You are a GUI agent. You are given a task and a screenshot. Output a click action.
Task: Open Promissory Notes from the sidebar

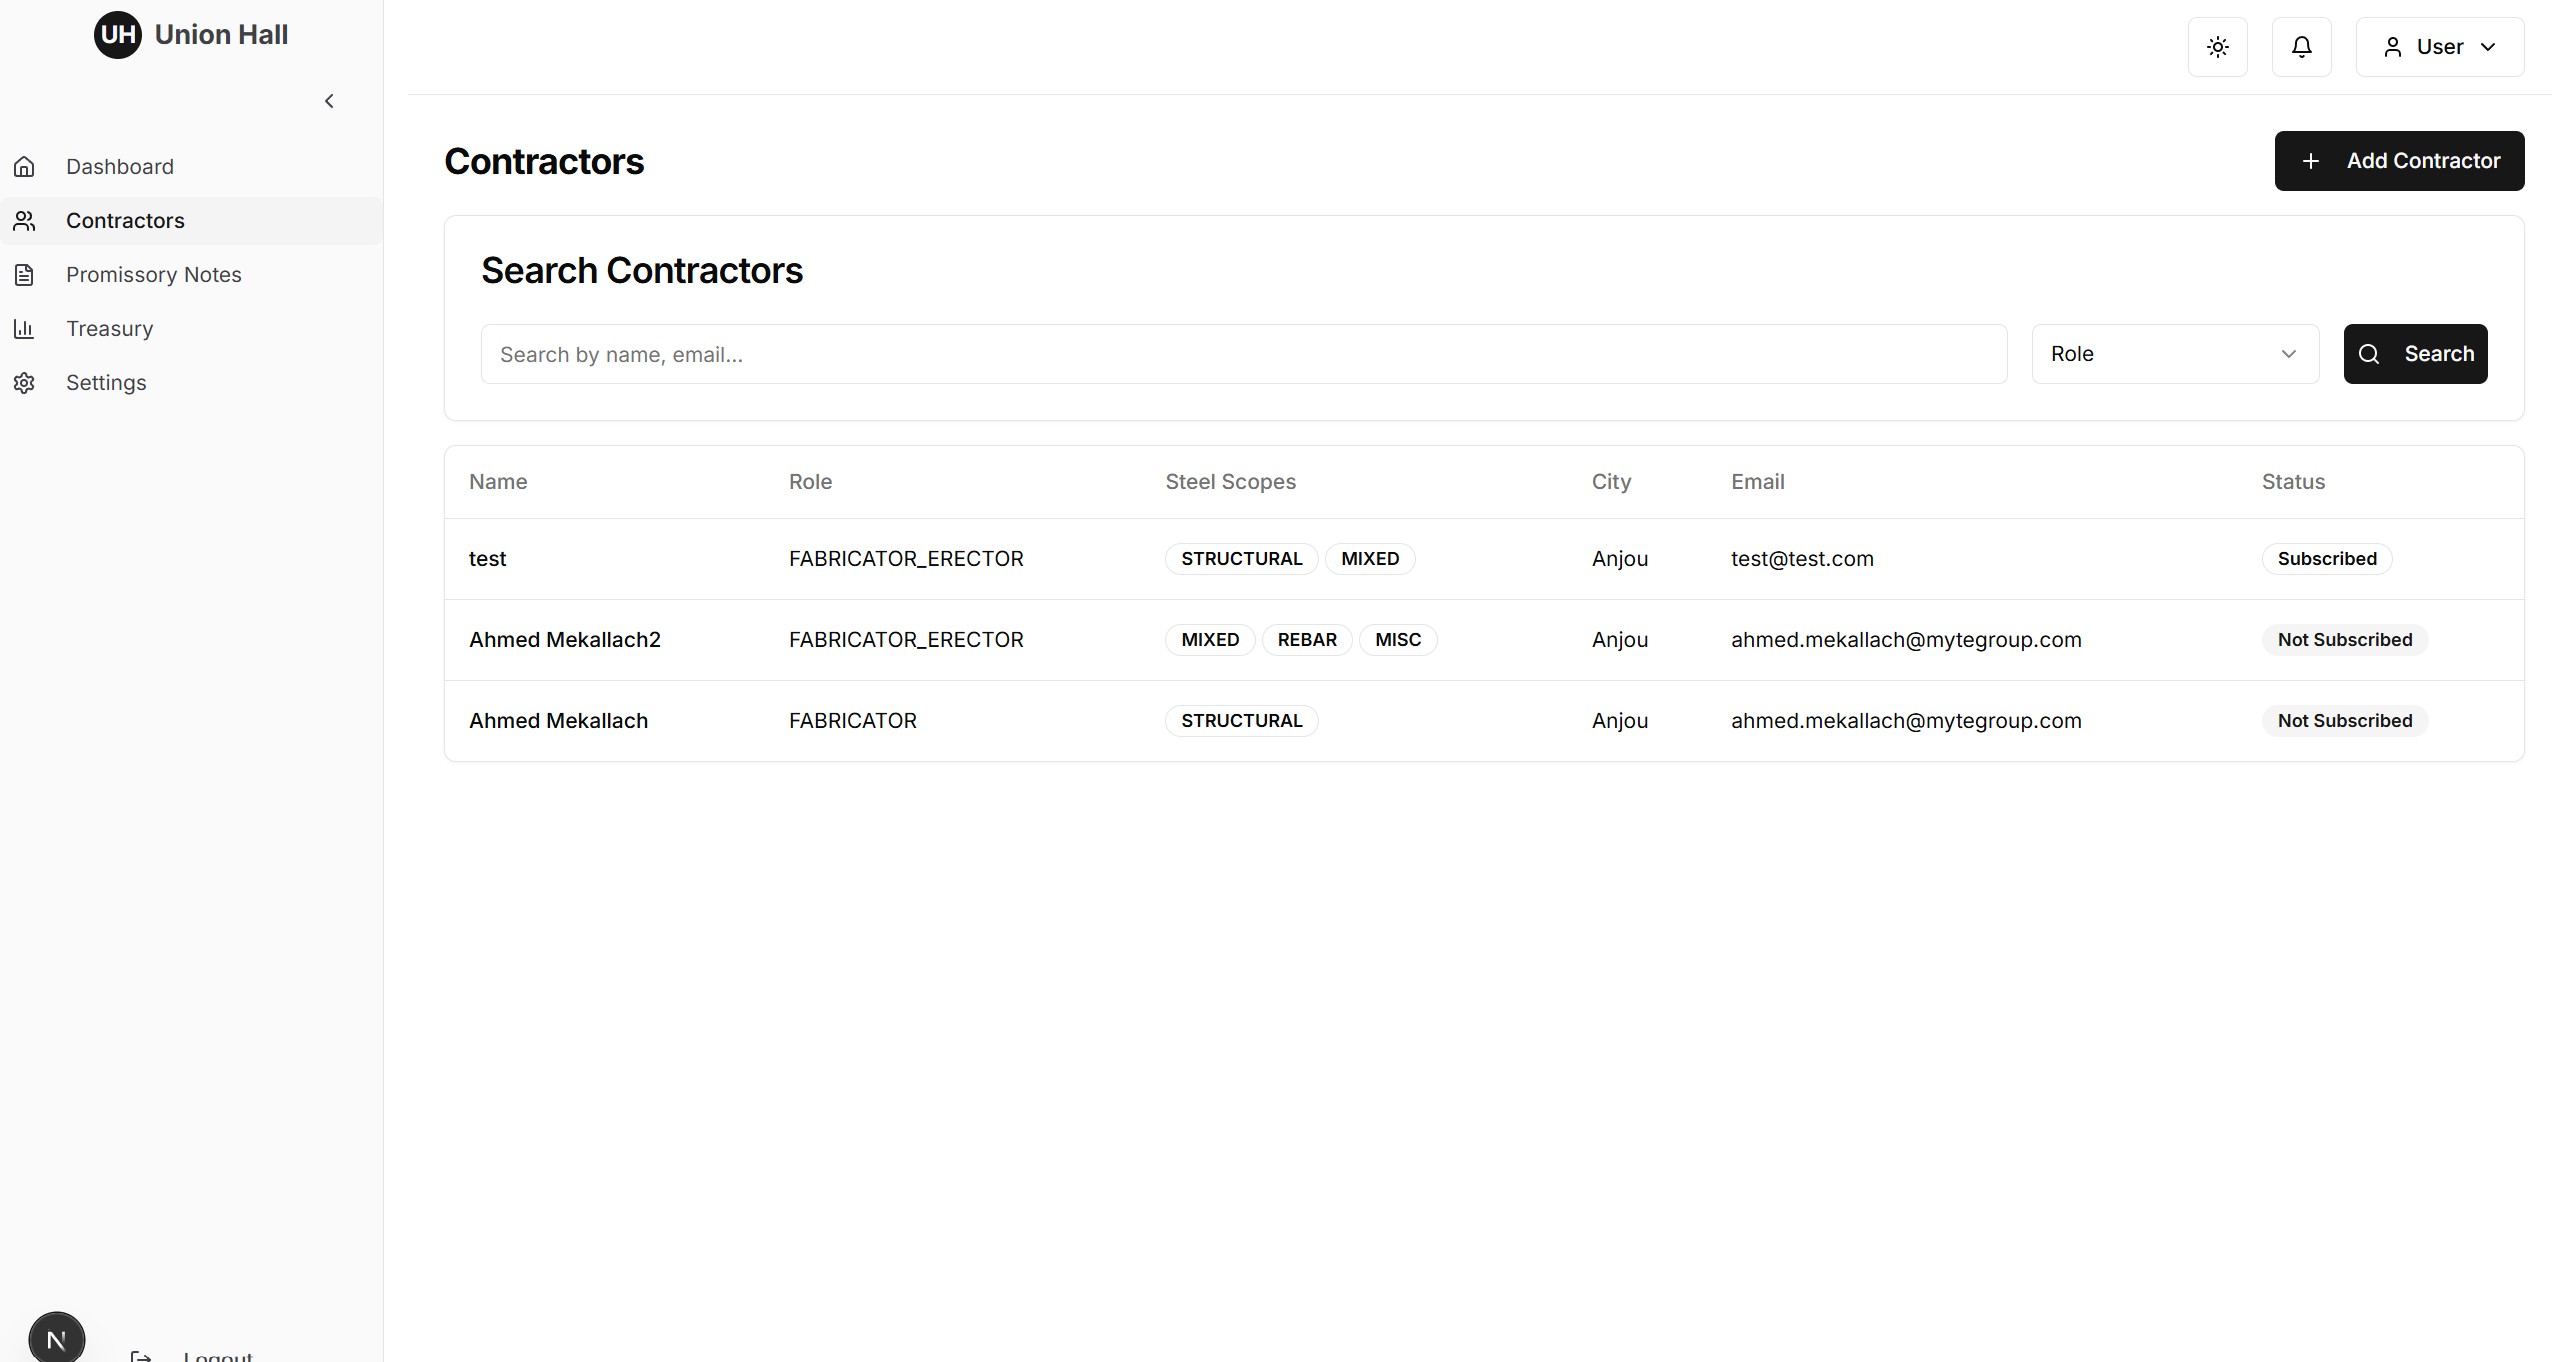pos(154,274)
